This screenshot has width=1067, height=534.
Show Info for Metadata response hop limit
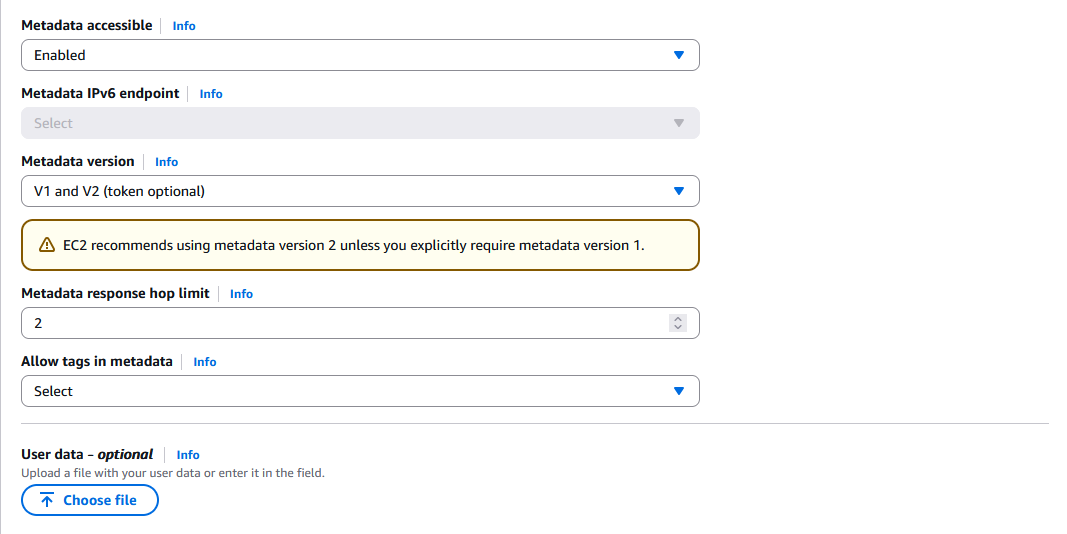[x=241, y=294]
